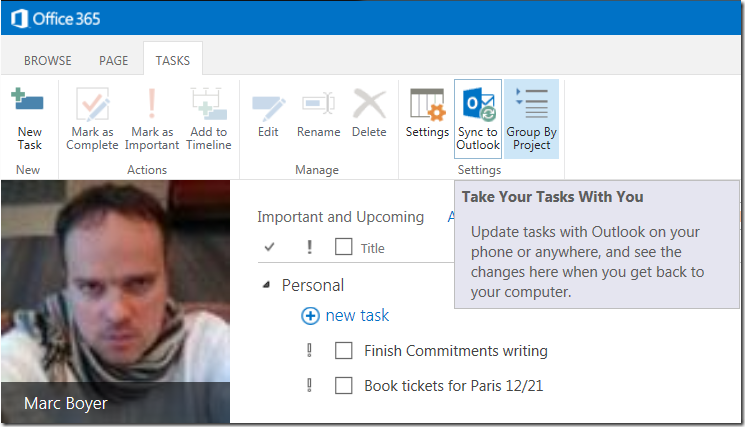Switch to the BROWSE tab
The width and height of the screenshot is (745, 427).
coord(50,61)
